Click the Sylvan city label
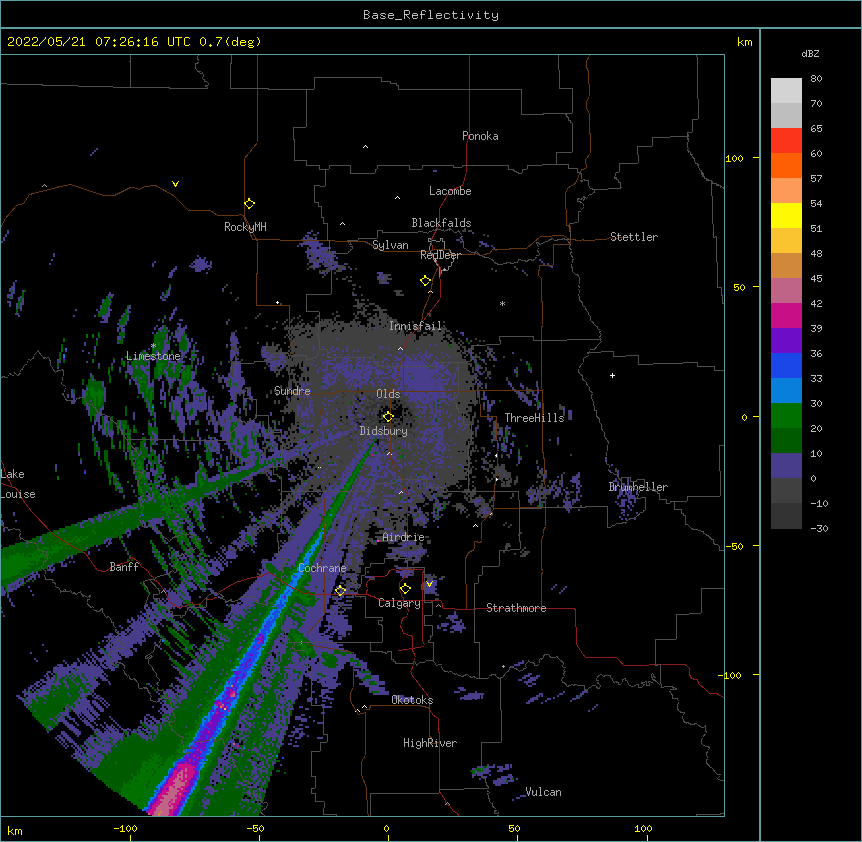 coord(390,245)
